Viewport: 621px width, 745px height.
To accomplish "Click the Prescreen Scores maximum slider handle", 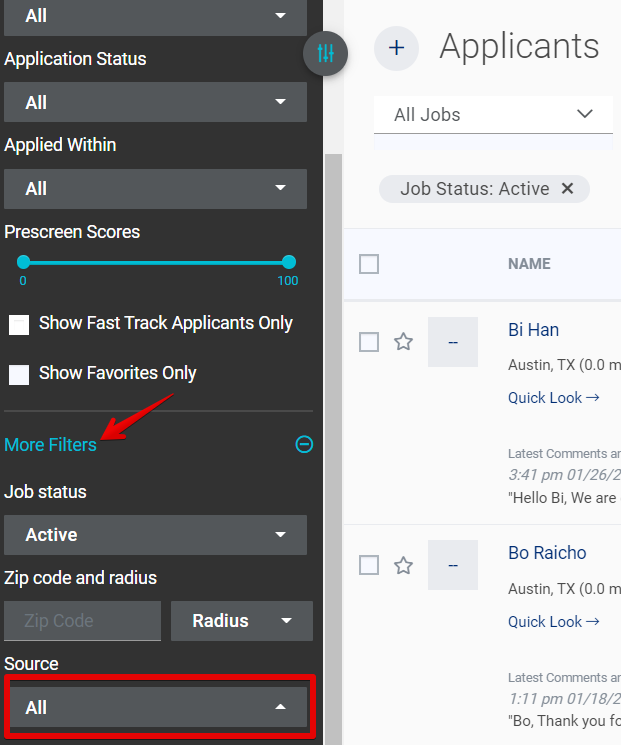I will 289,262.
